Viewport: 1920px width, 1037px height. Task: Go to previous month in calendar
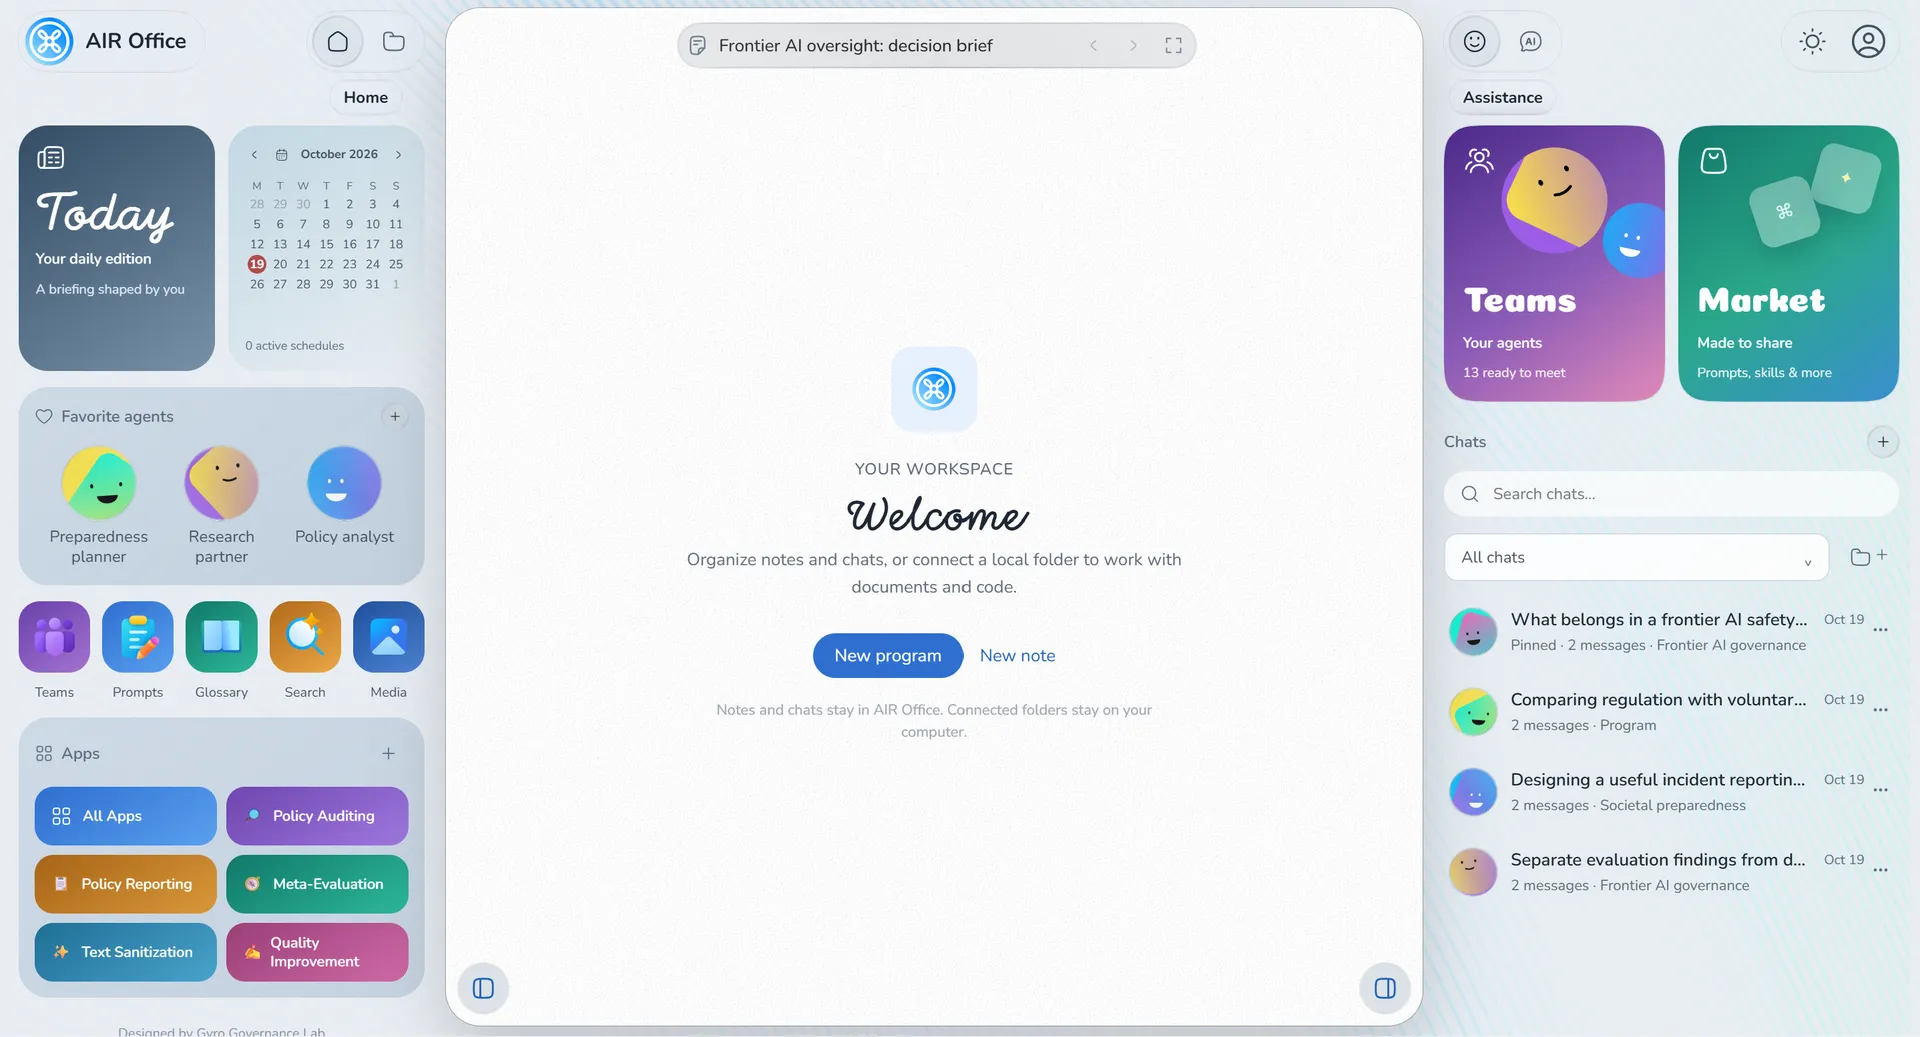coord(254,154)
